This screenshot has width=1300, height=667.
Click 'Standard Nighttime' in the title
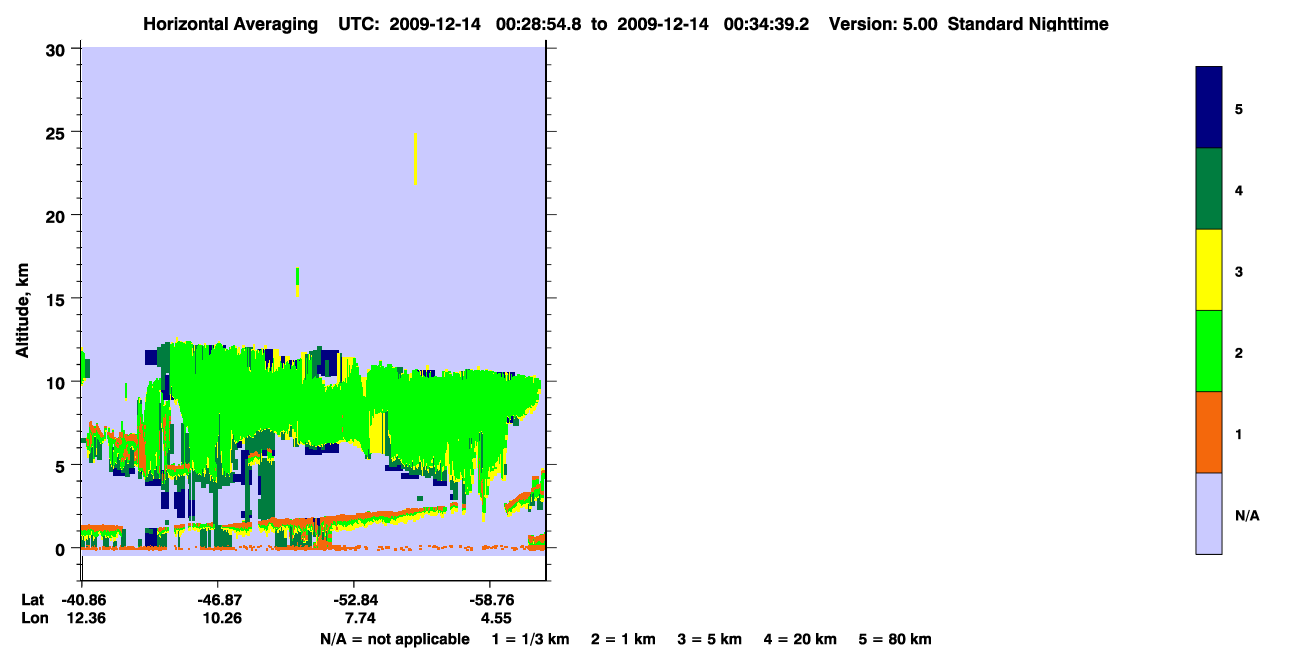click(x=1028, y=24)
